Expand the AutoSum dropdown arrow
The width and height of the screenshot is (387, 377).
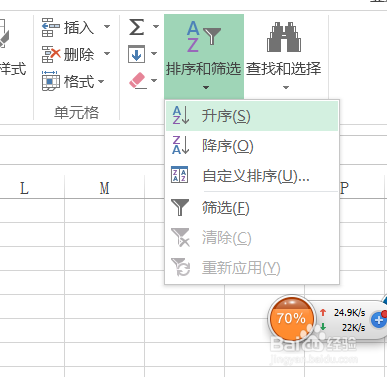[156, 26]
